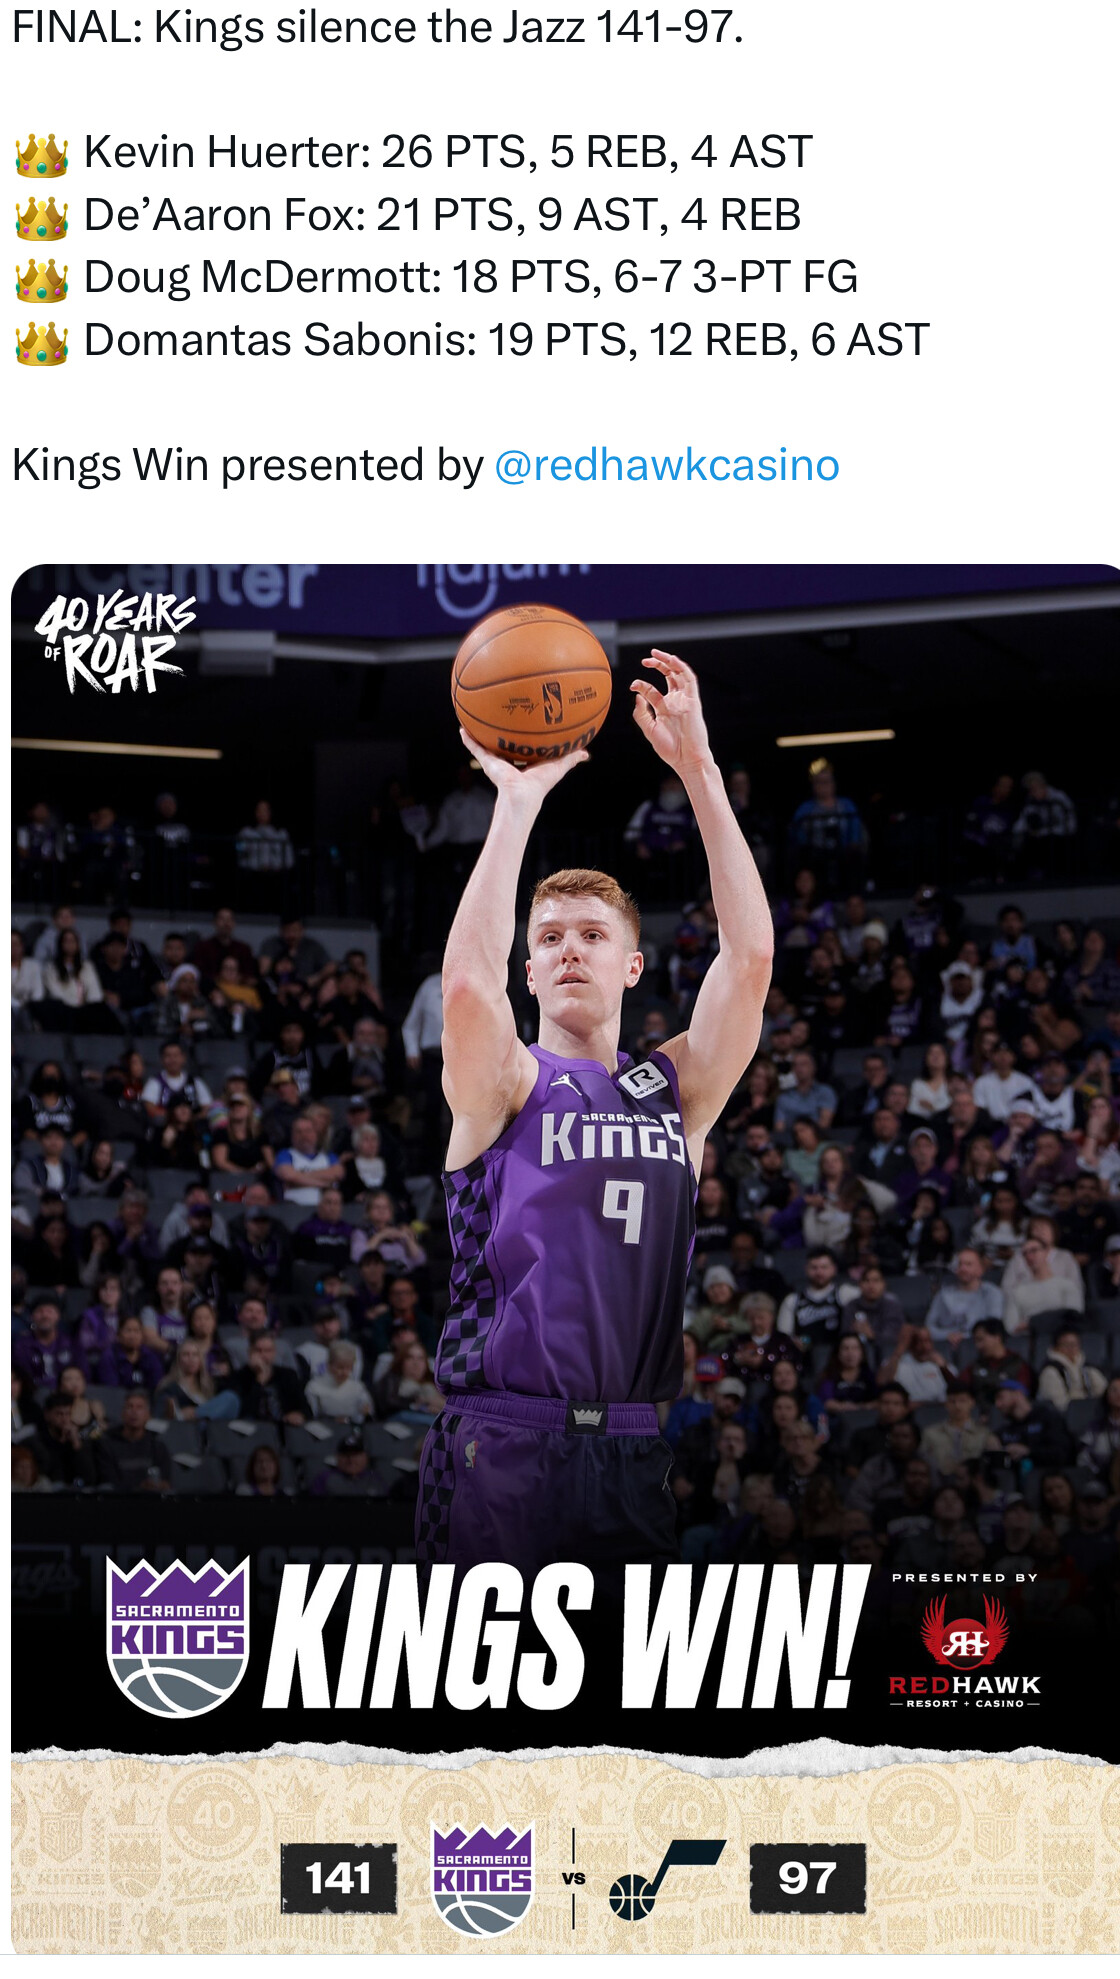This screenshot has width=1120, height=1979.
Task: Tap the Kevin Huerter stat line
Action: point(448,153)
